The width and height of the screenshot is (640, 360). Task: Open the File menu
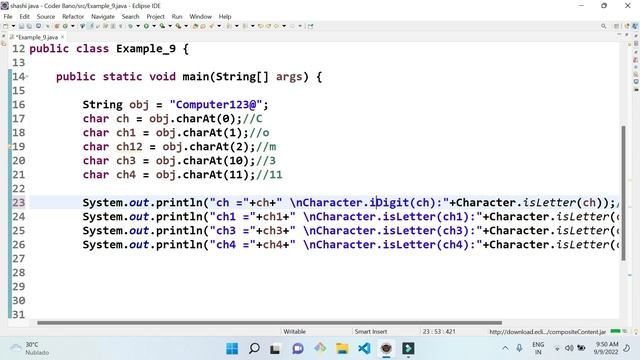point(8,16)
